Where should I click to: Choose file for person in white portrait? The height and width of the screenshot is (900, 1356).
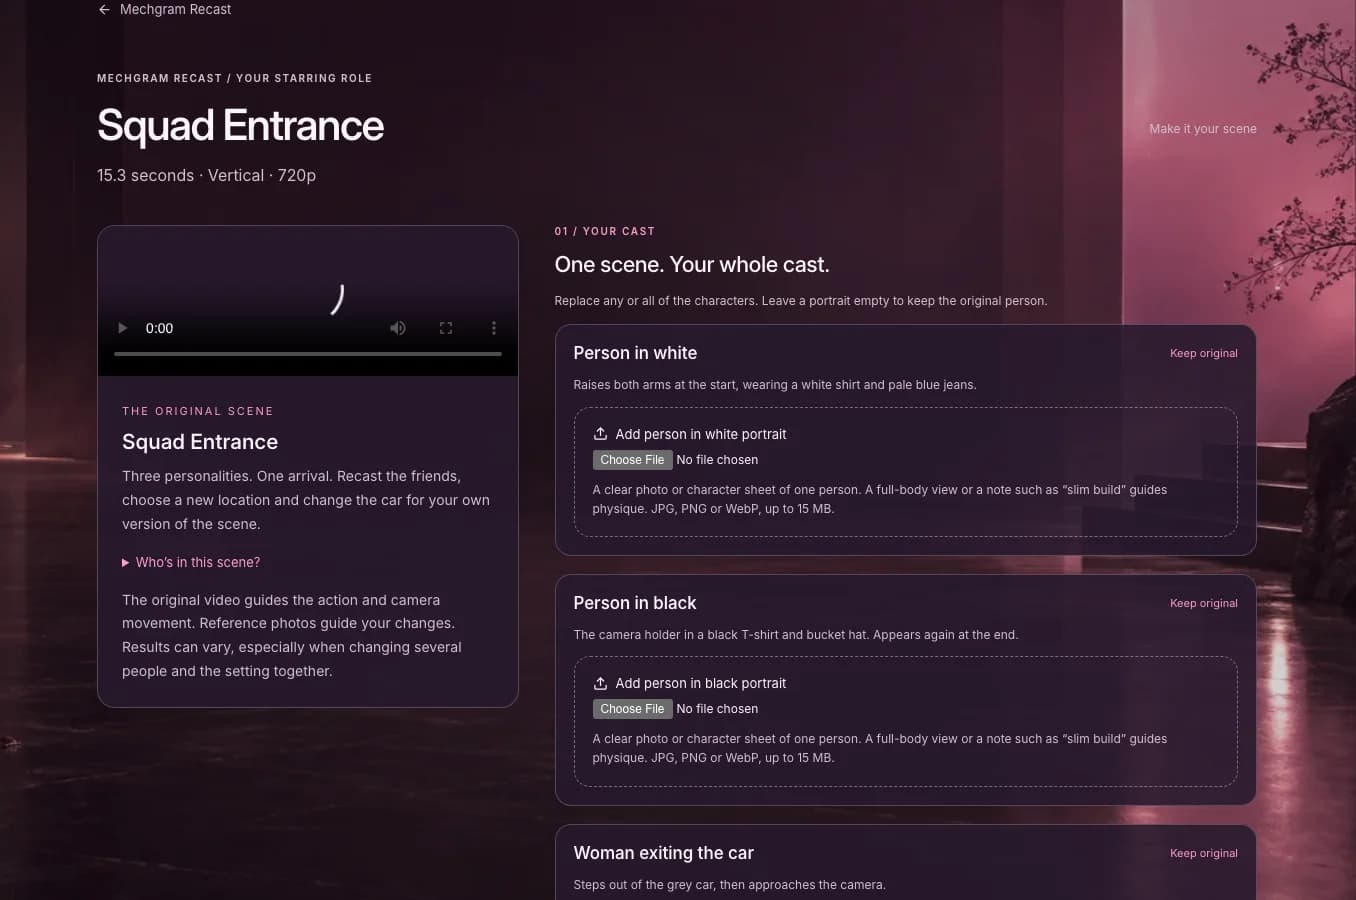pyautogui.click(x=632, y=460)
